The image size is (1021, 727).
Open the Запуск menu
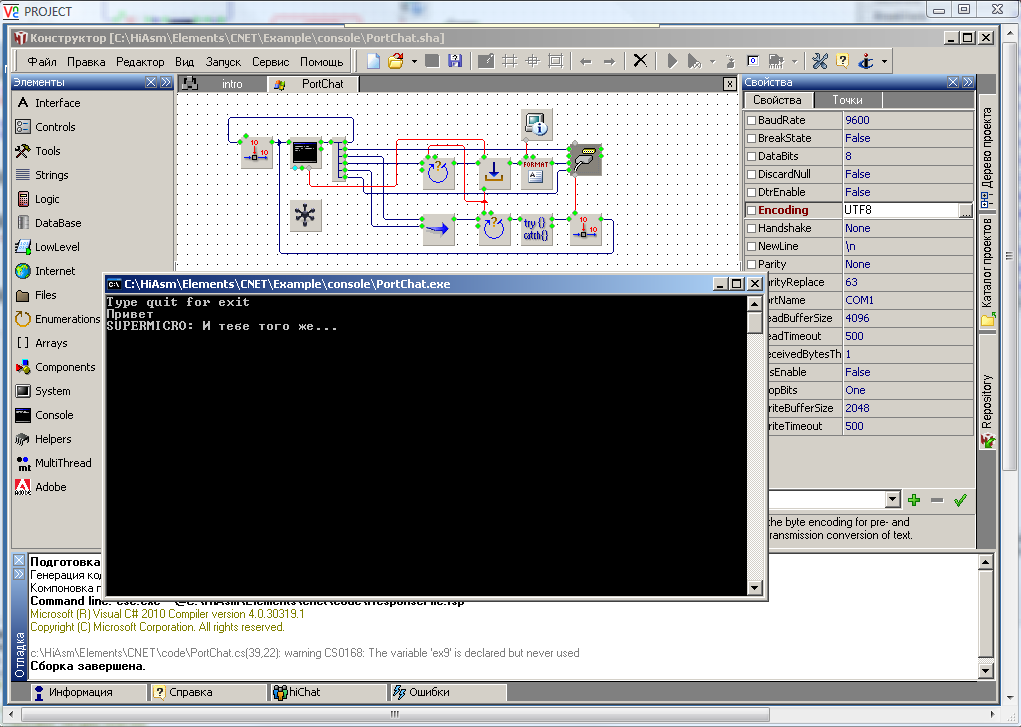223,61
